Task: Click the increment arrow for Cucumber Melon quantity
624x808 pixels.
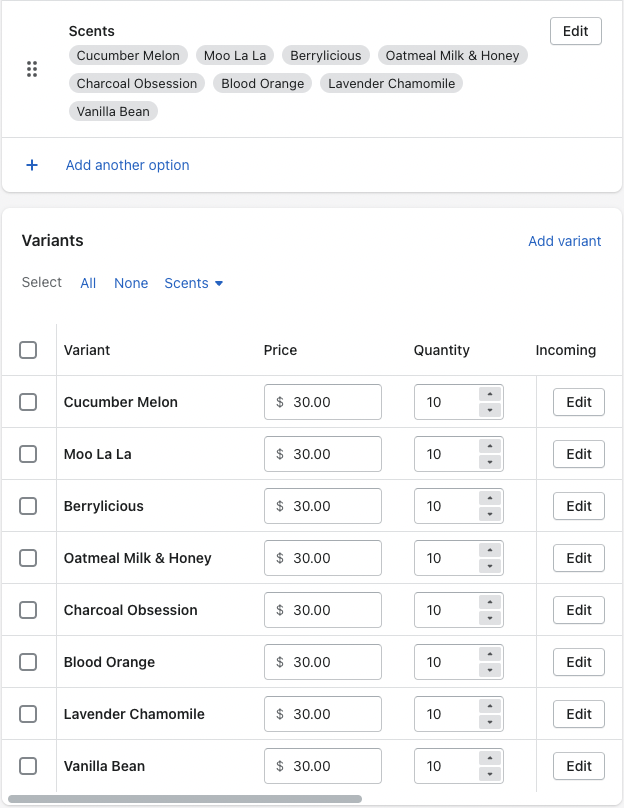Action: (489, 395)
